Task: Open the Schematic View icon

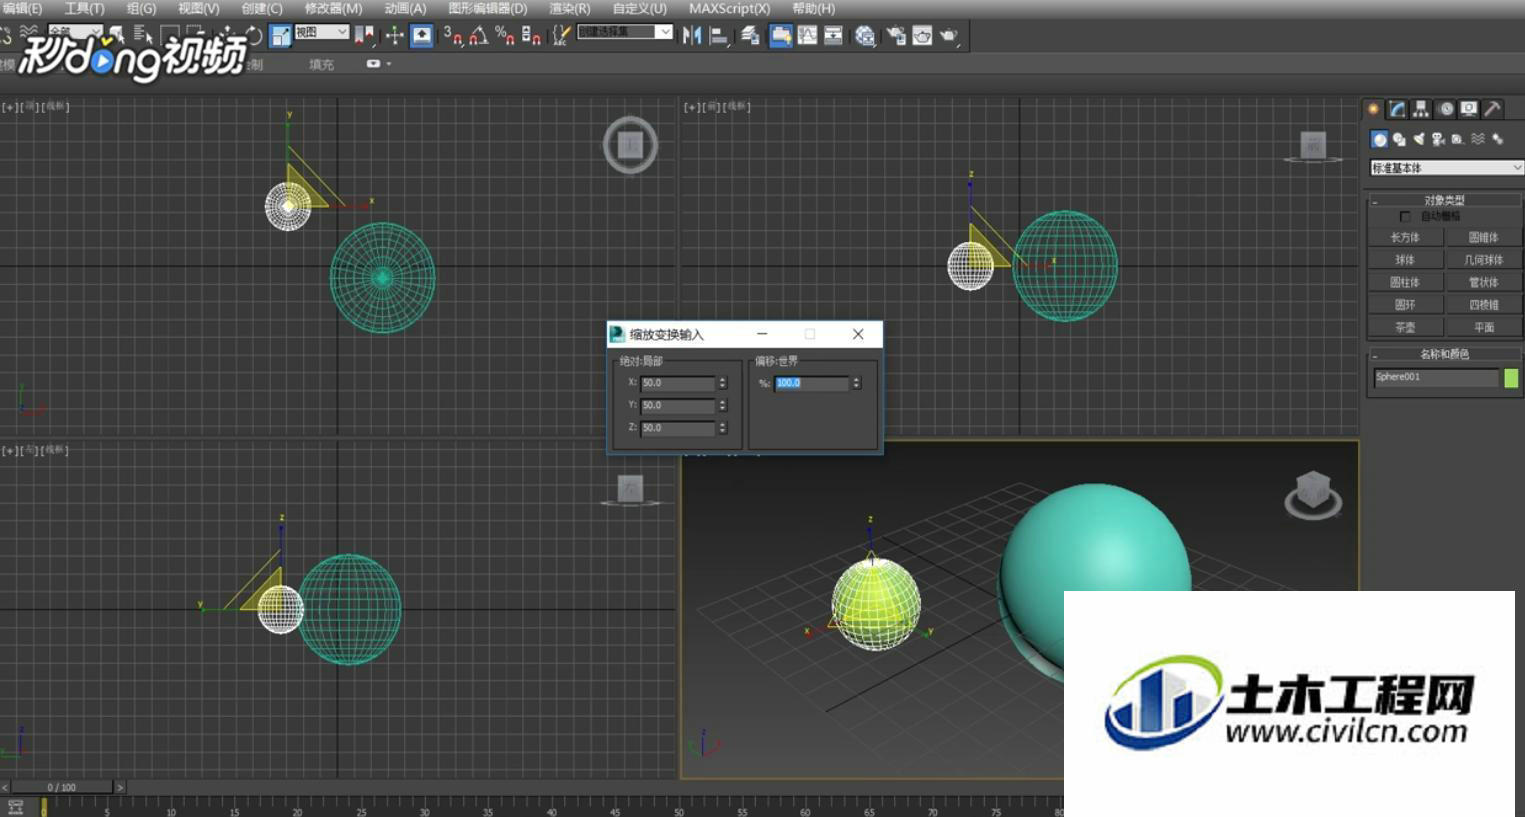Action: [833, 36]
